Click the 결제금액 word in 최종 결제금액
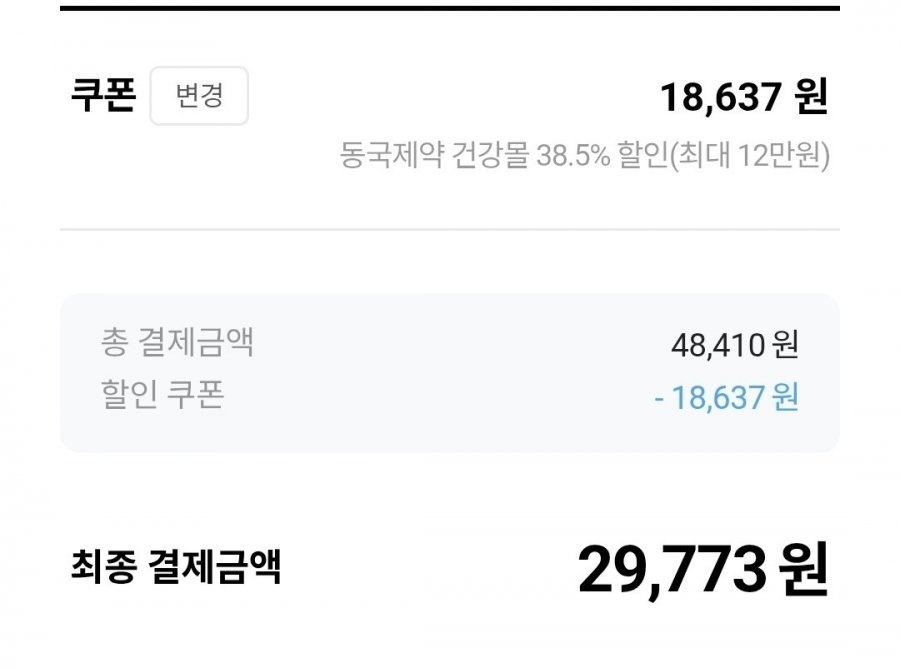This screenshot has width=900, height=668. point(213,567)
